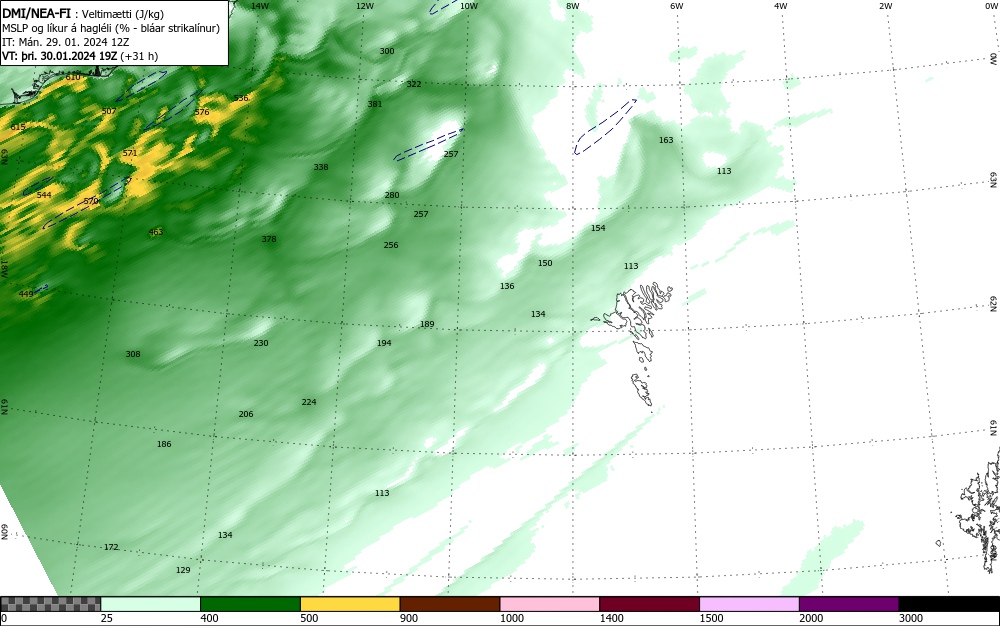Click the map value '507'

point(109,111)
